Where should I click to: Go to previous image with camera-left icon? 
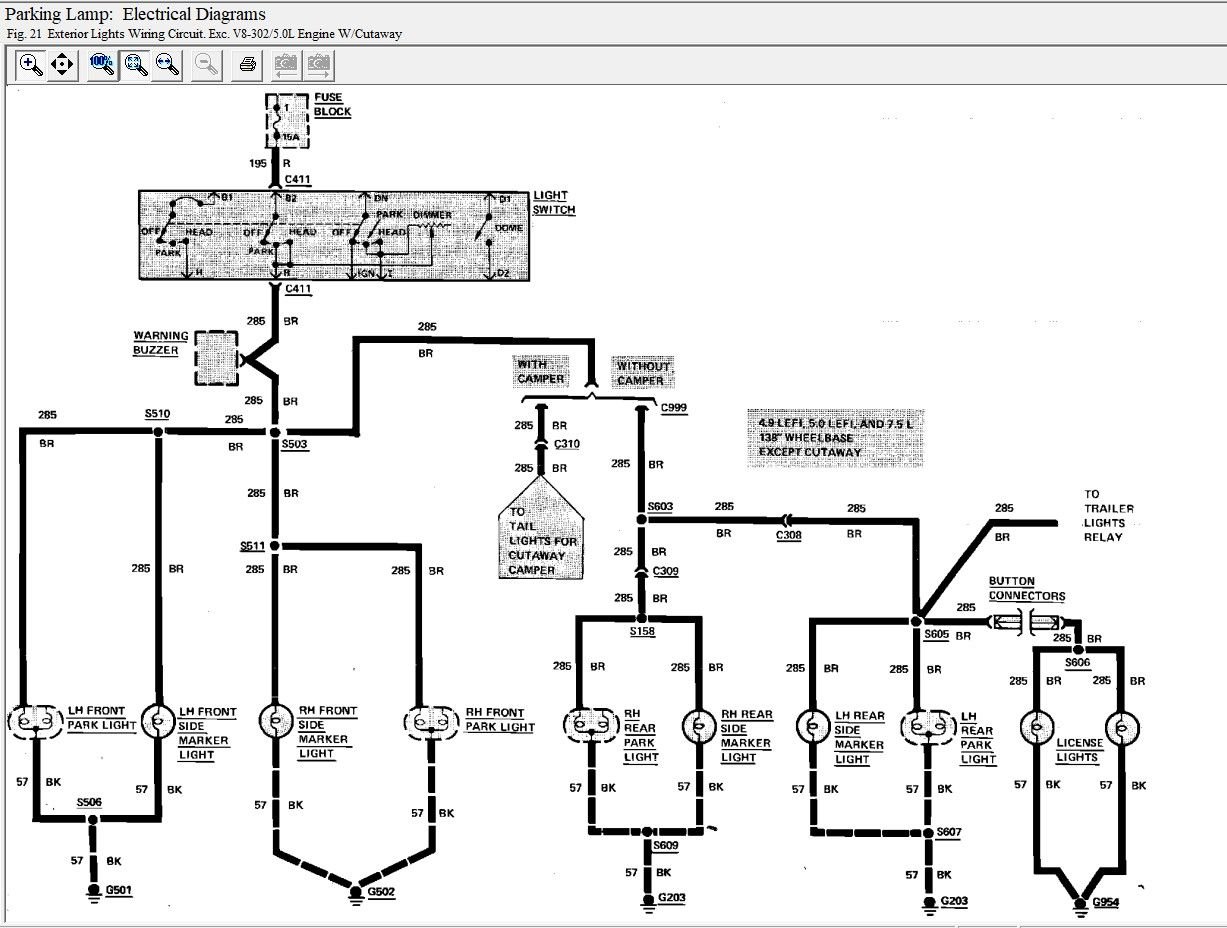[x=286, y=65]
